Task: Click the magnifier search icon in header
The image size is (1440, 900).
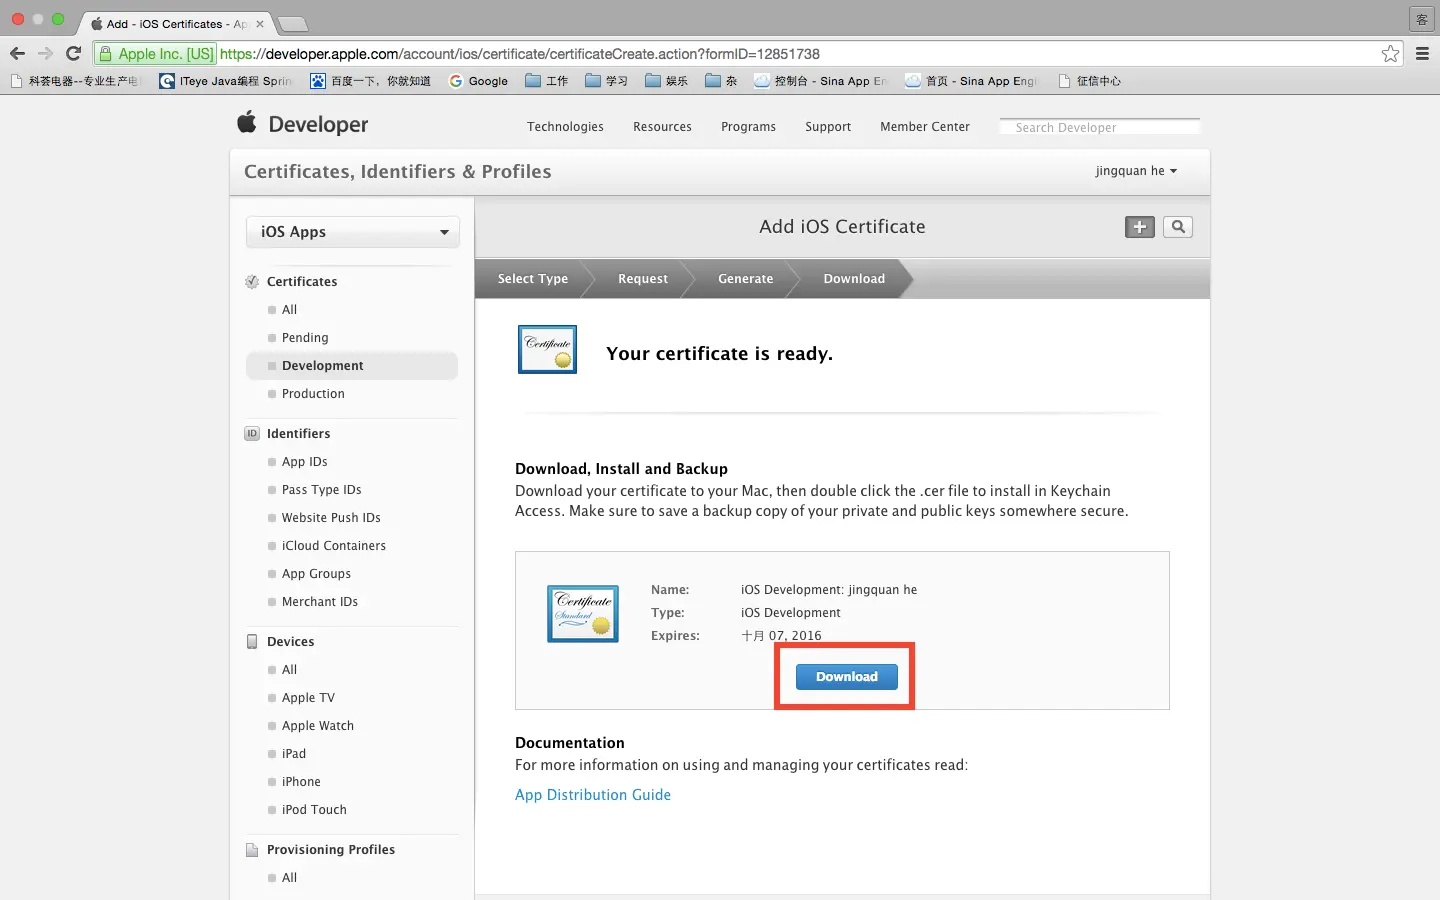Action: pyautogui.click(x=1178, y=227)
